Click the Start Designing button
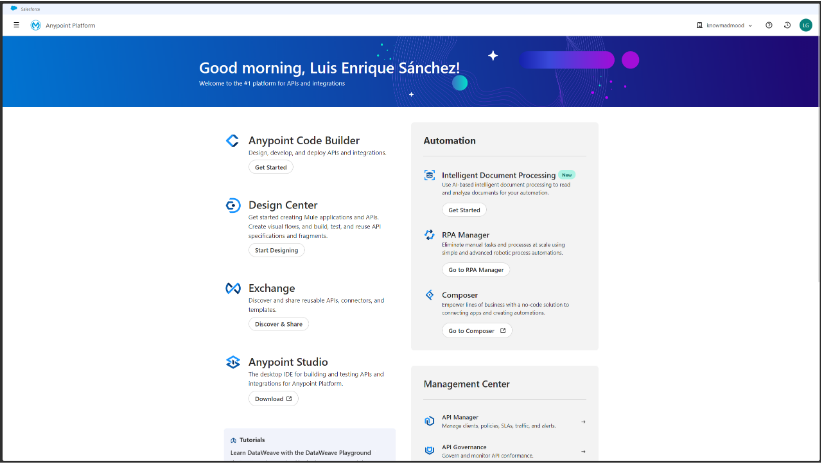 (x=276, y=250)
